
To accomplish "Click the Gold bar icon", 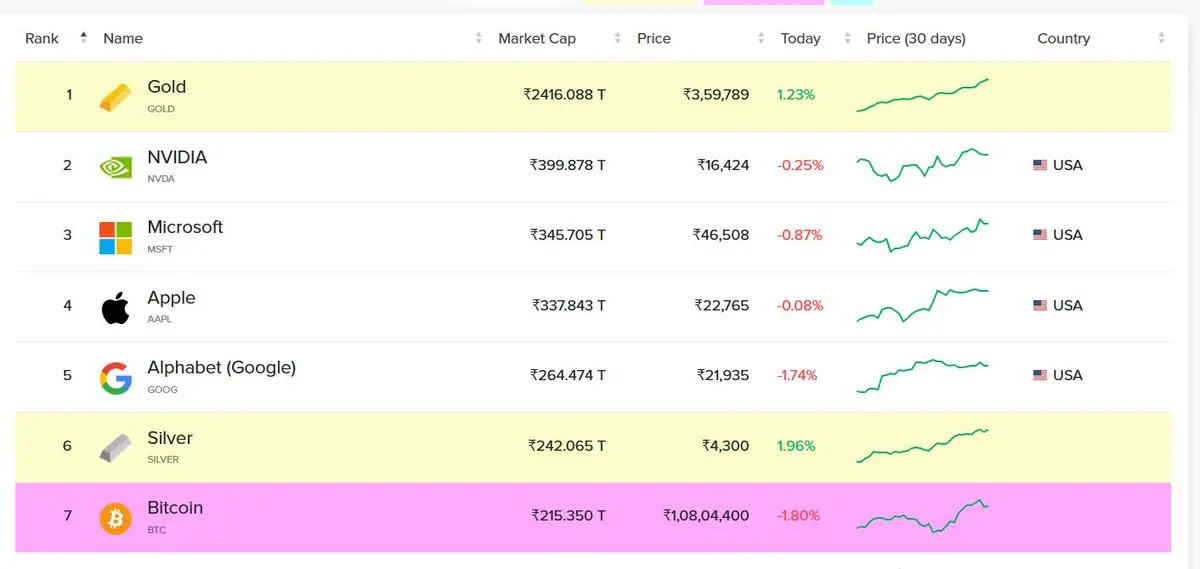I will (115, 97).
